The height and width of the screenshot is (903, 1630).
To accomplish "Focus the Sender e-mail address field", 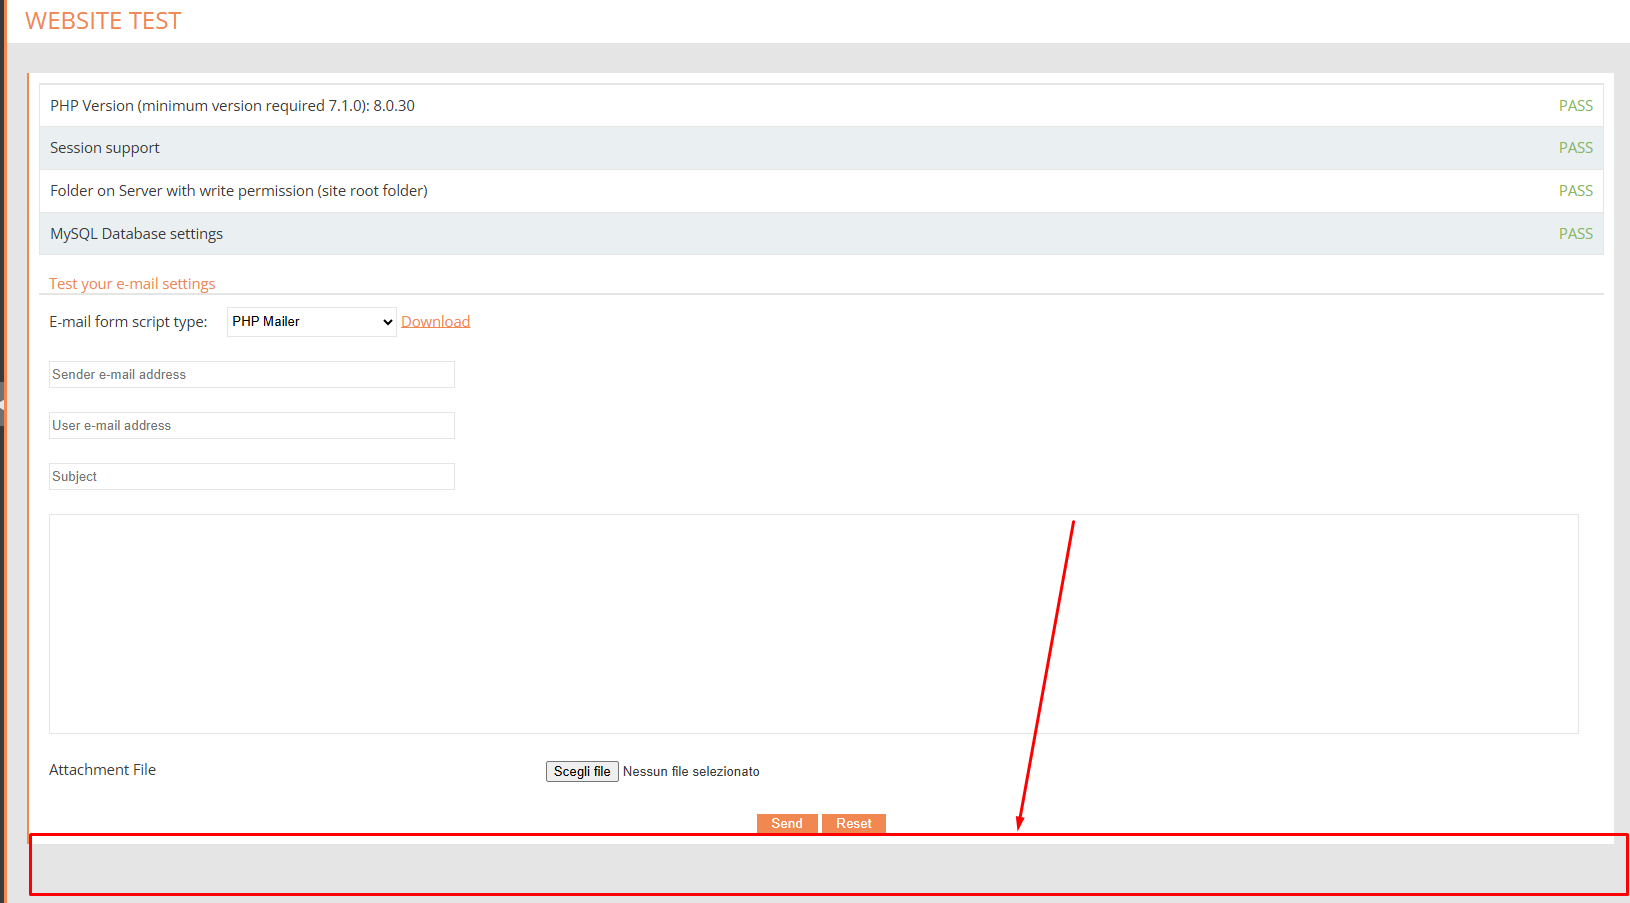I will pyautogui.click(x=251, y=375).
